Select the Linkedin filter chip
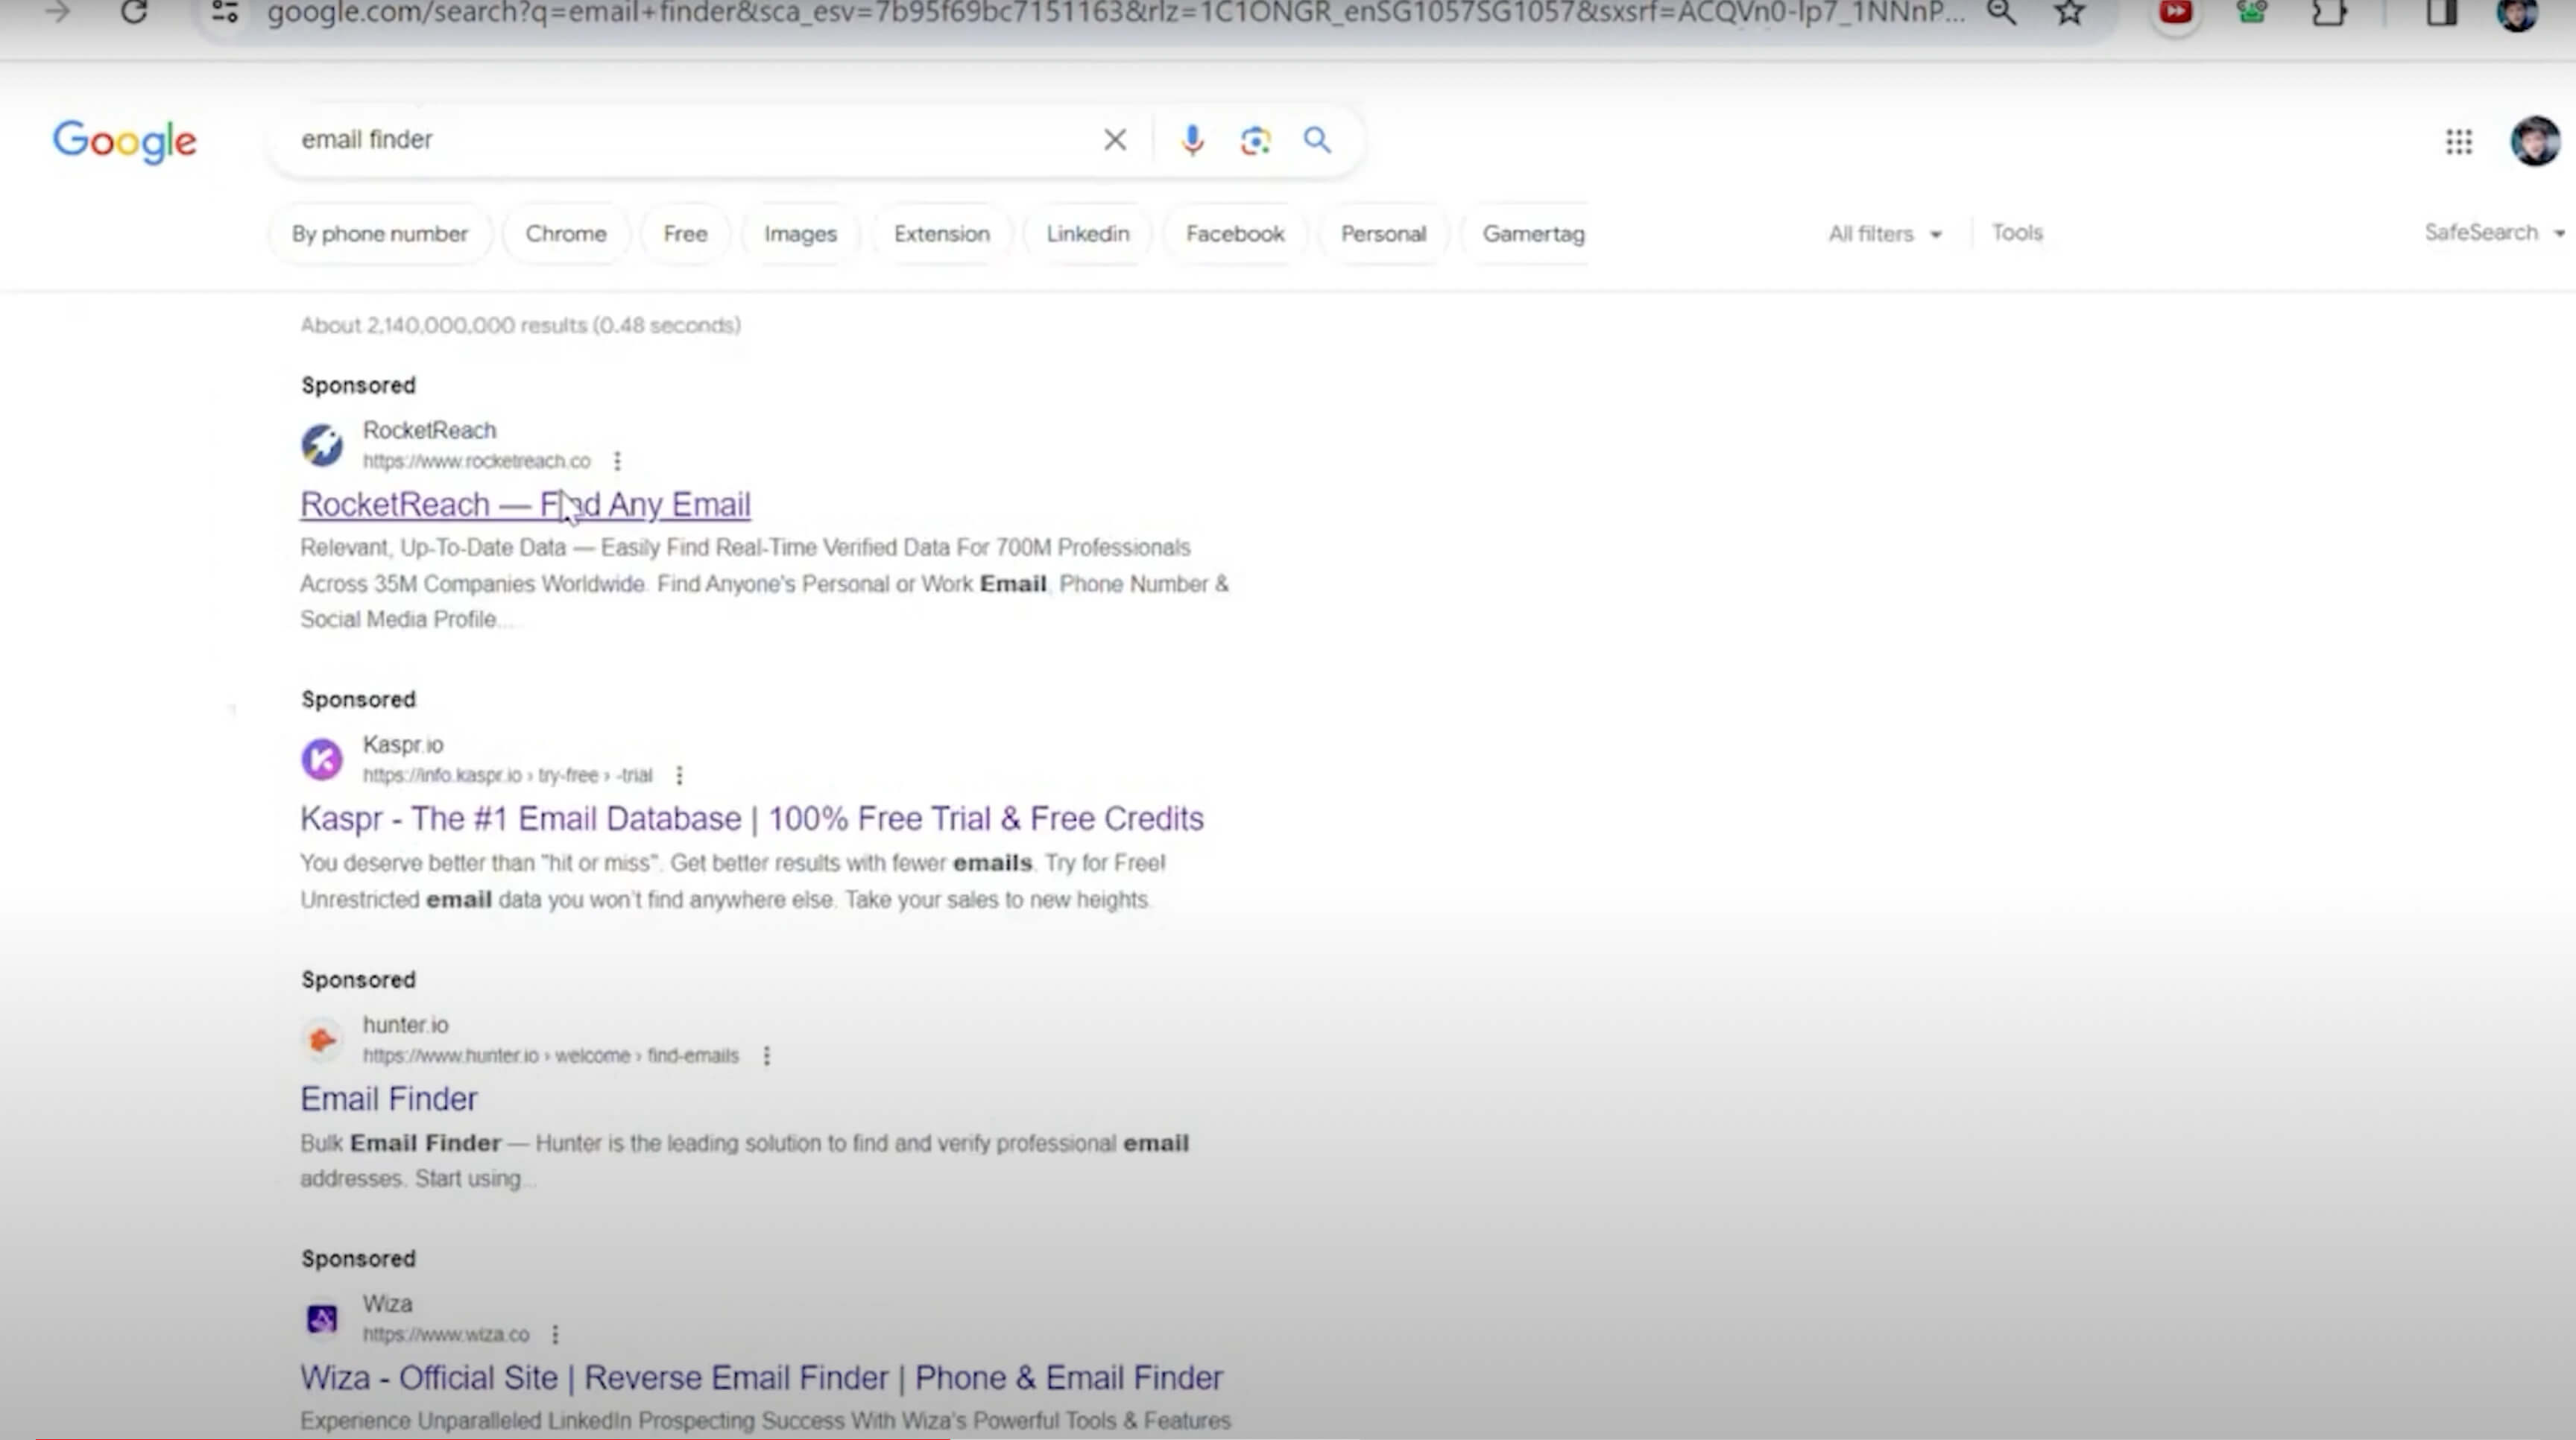 tap(1087, 234)
